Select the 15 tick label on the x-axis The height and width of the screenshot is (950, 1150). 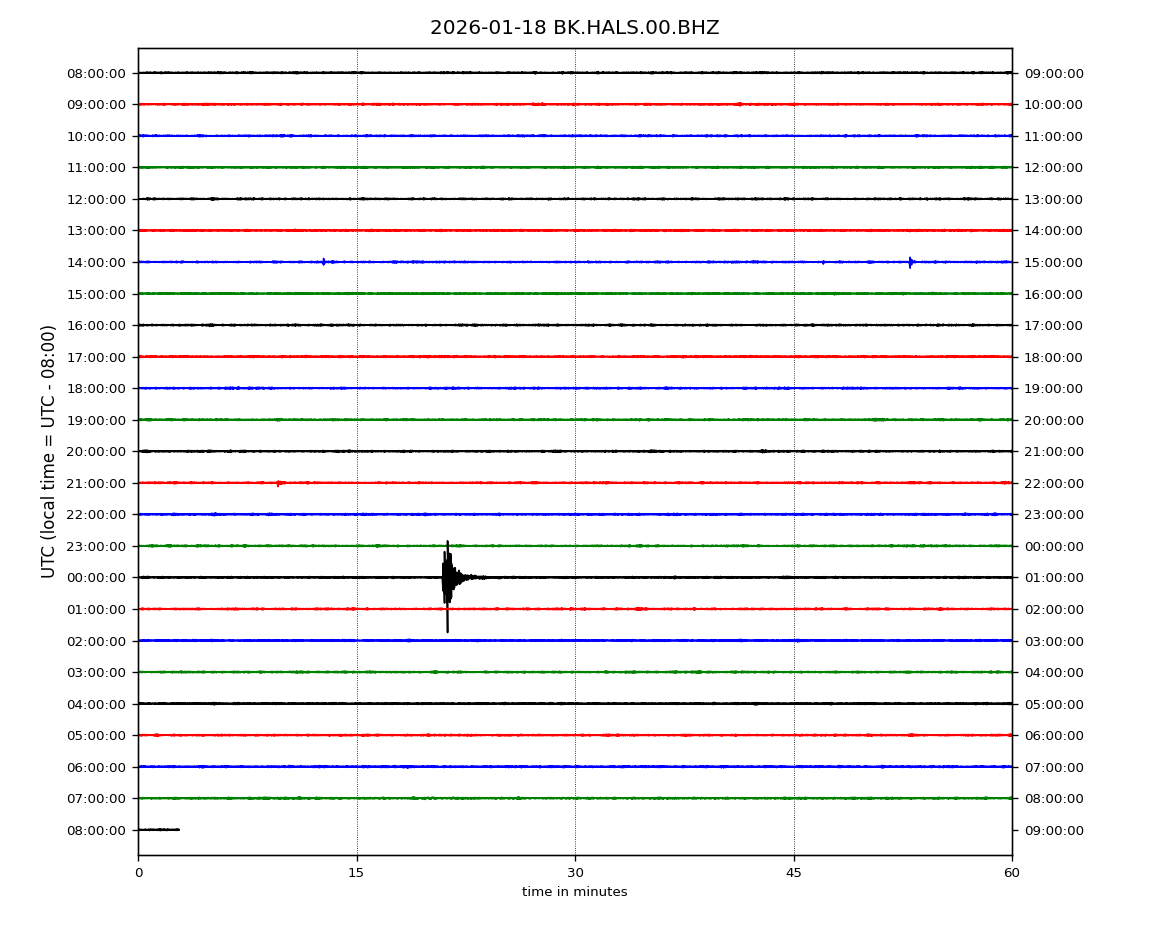tap(356, 873)
